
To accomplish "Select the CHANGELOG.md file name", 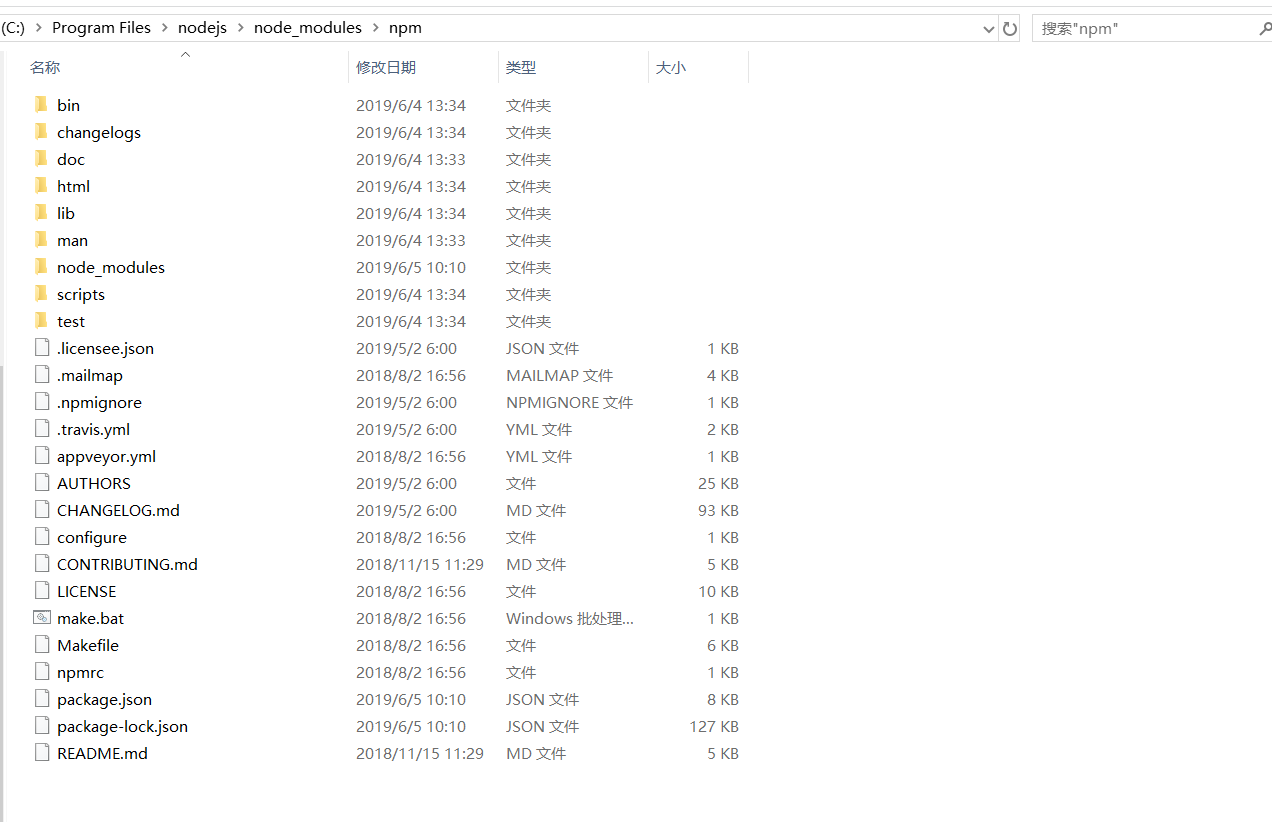I will (118, 510).
